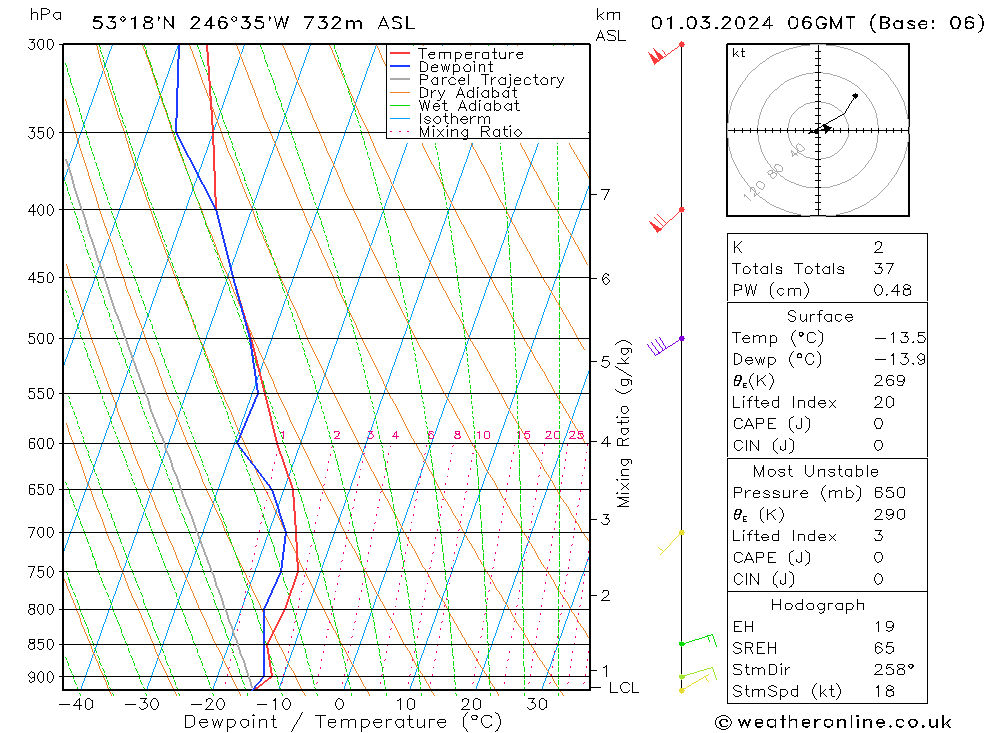Click the Most Unstable section header

point(816,471)
